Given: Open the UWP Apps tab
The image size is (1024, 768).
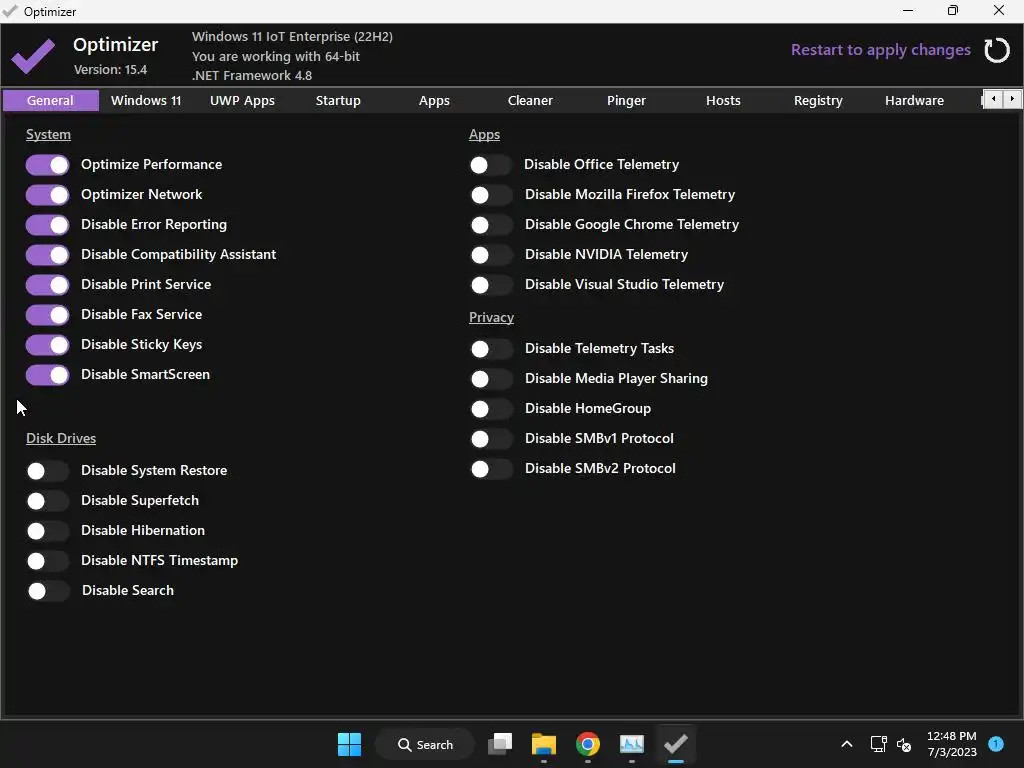Looking at the screenshot, I should coord(242,101).
